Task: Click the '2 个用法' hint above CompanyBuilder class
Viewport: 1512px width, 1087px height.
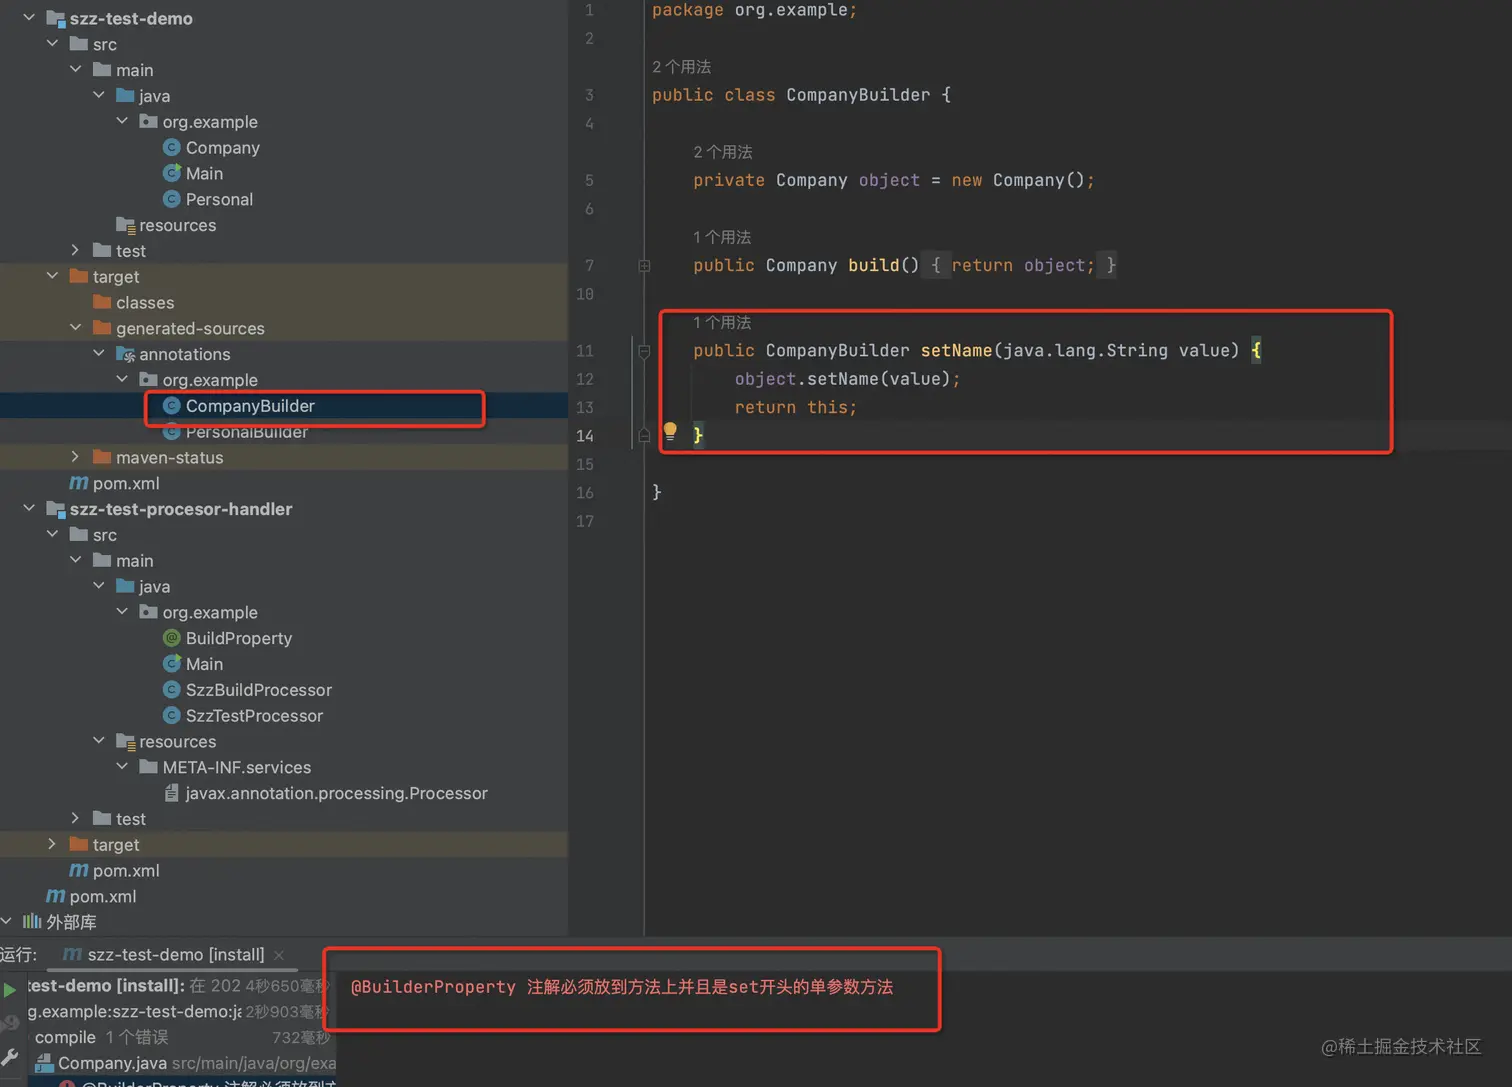Action: click(681, 67)
